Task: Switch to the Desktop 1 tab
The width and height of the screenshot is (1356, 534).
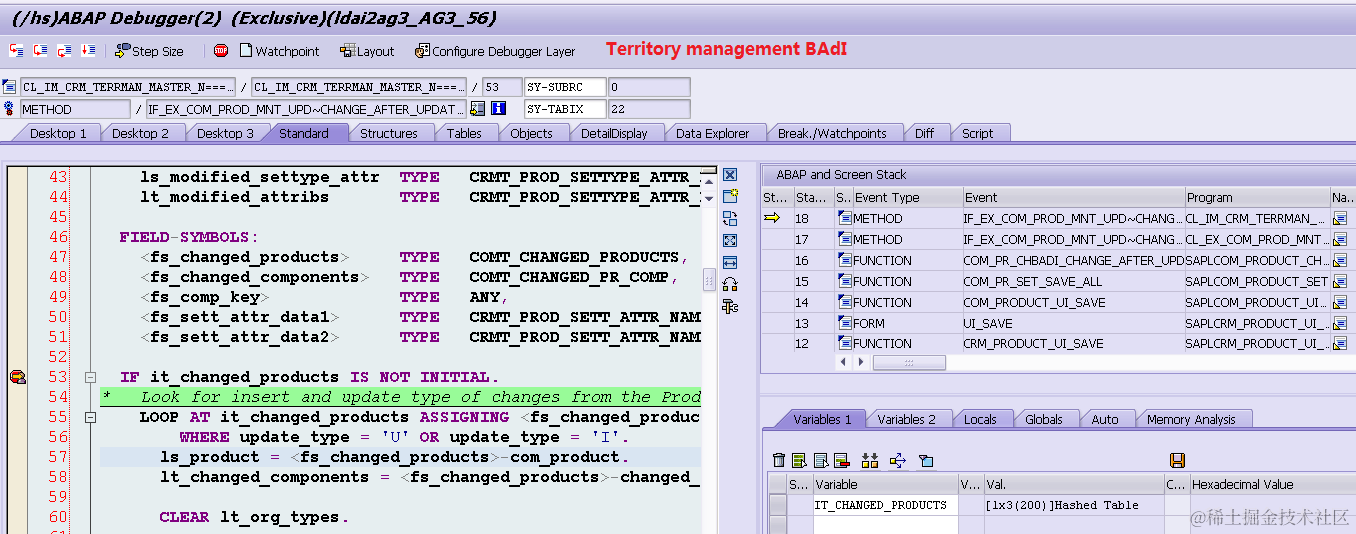Action: pyautogui.click(x=58, y=133)
